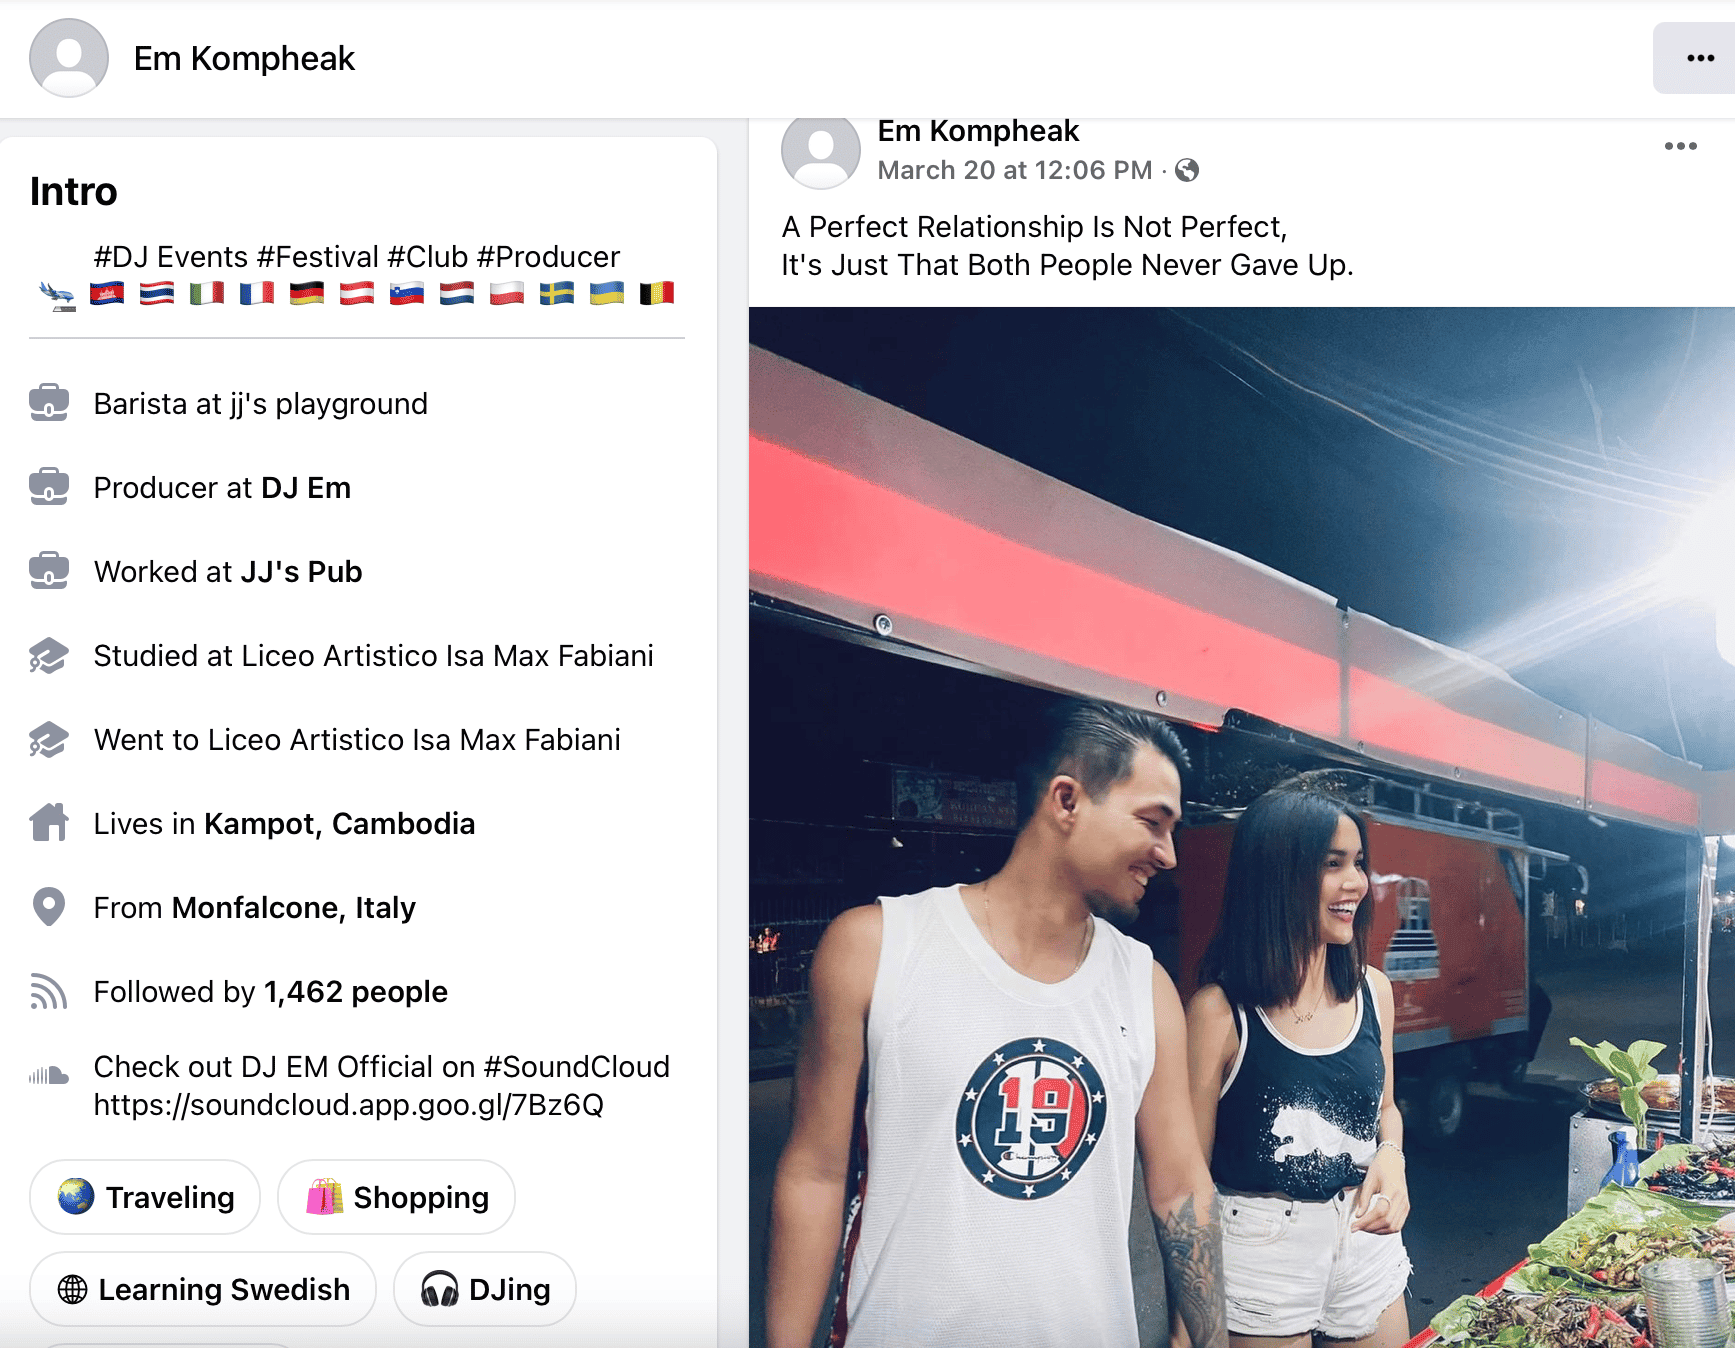Open Kampot, Cambodia location link
Viewport: 1735px width, 1348px height.
coord(340,824)
